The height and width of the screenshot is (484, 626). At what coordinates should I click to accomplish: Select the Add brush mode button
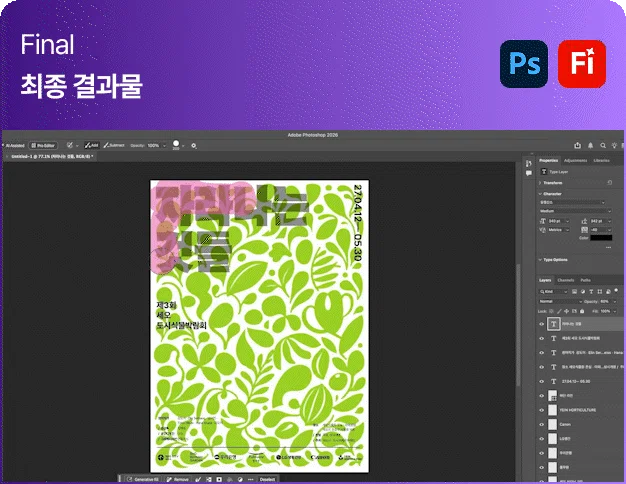click(92, 146)
